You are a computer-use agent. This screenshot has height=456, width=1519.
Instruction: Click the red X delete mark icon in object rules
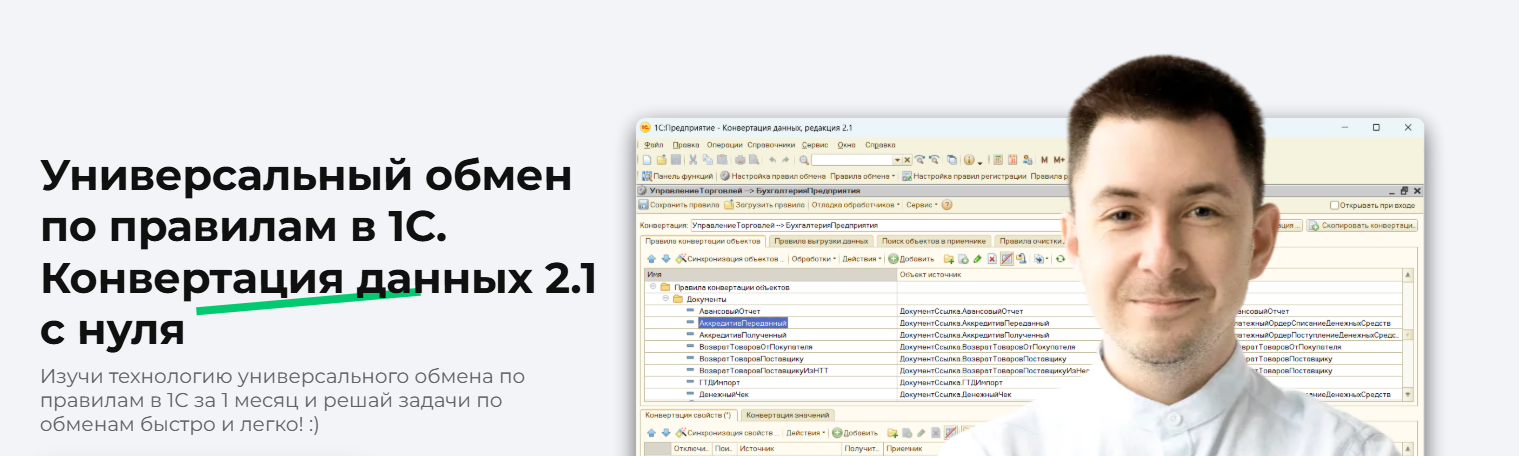[x=992, y=259]
